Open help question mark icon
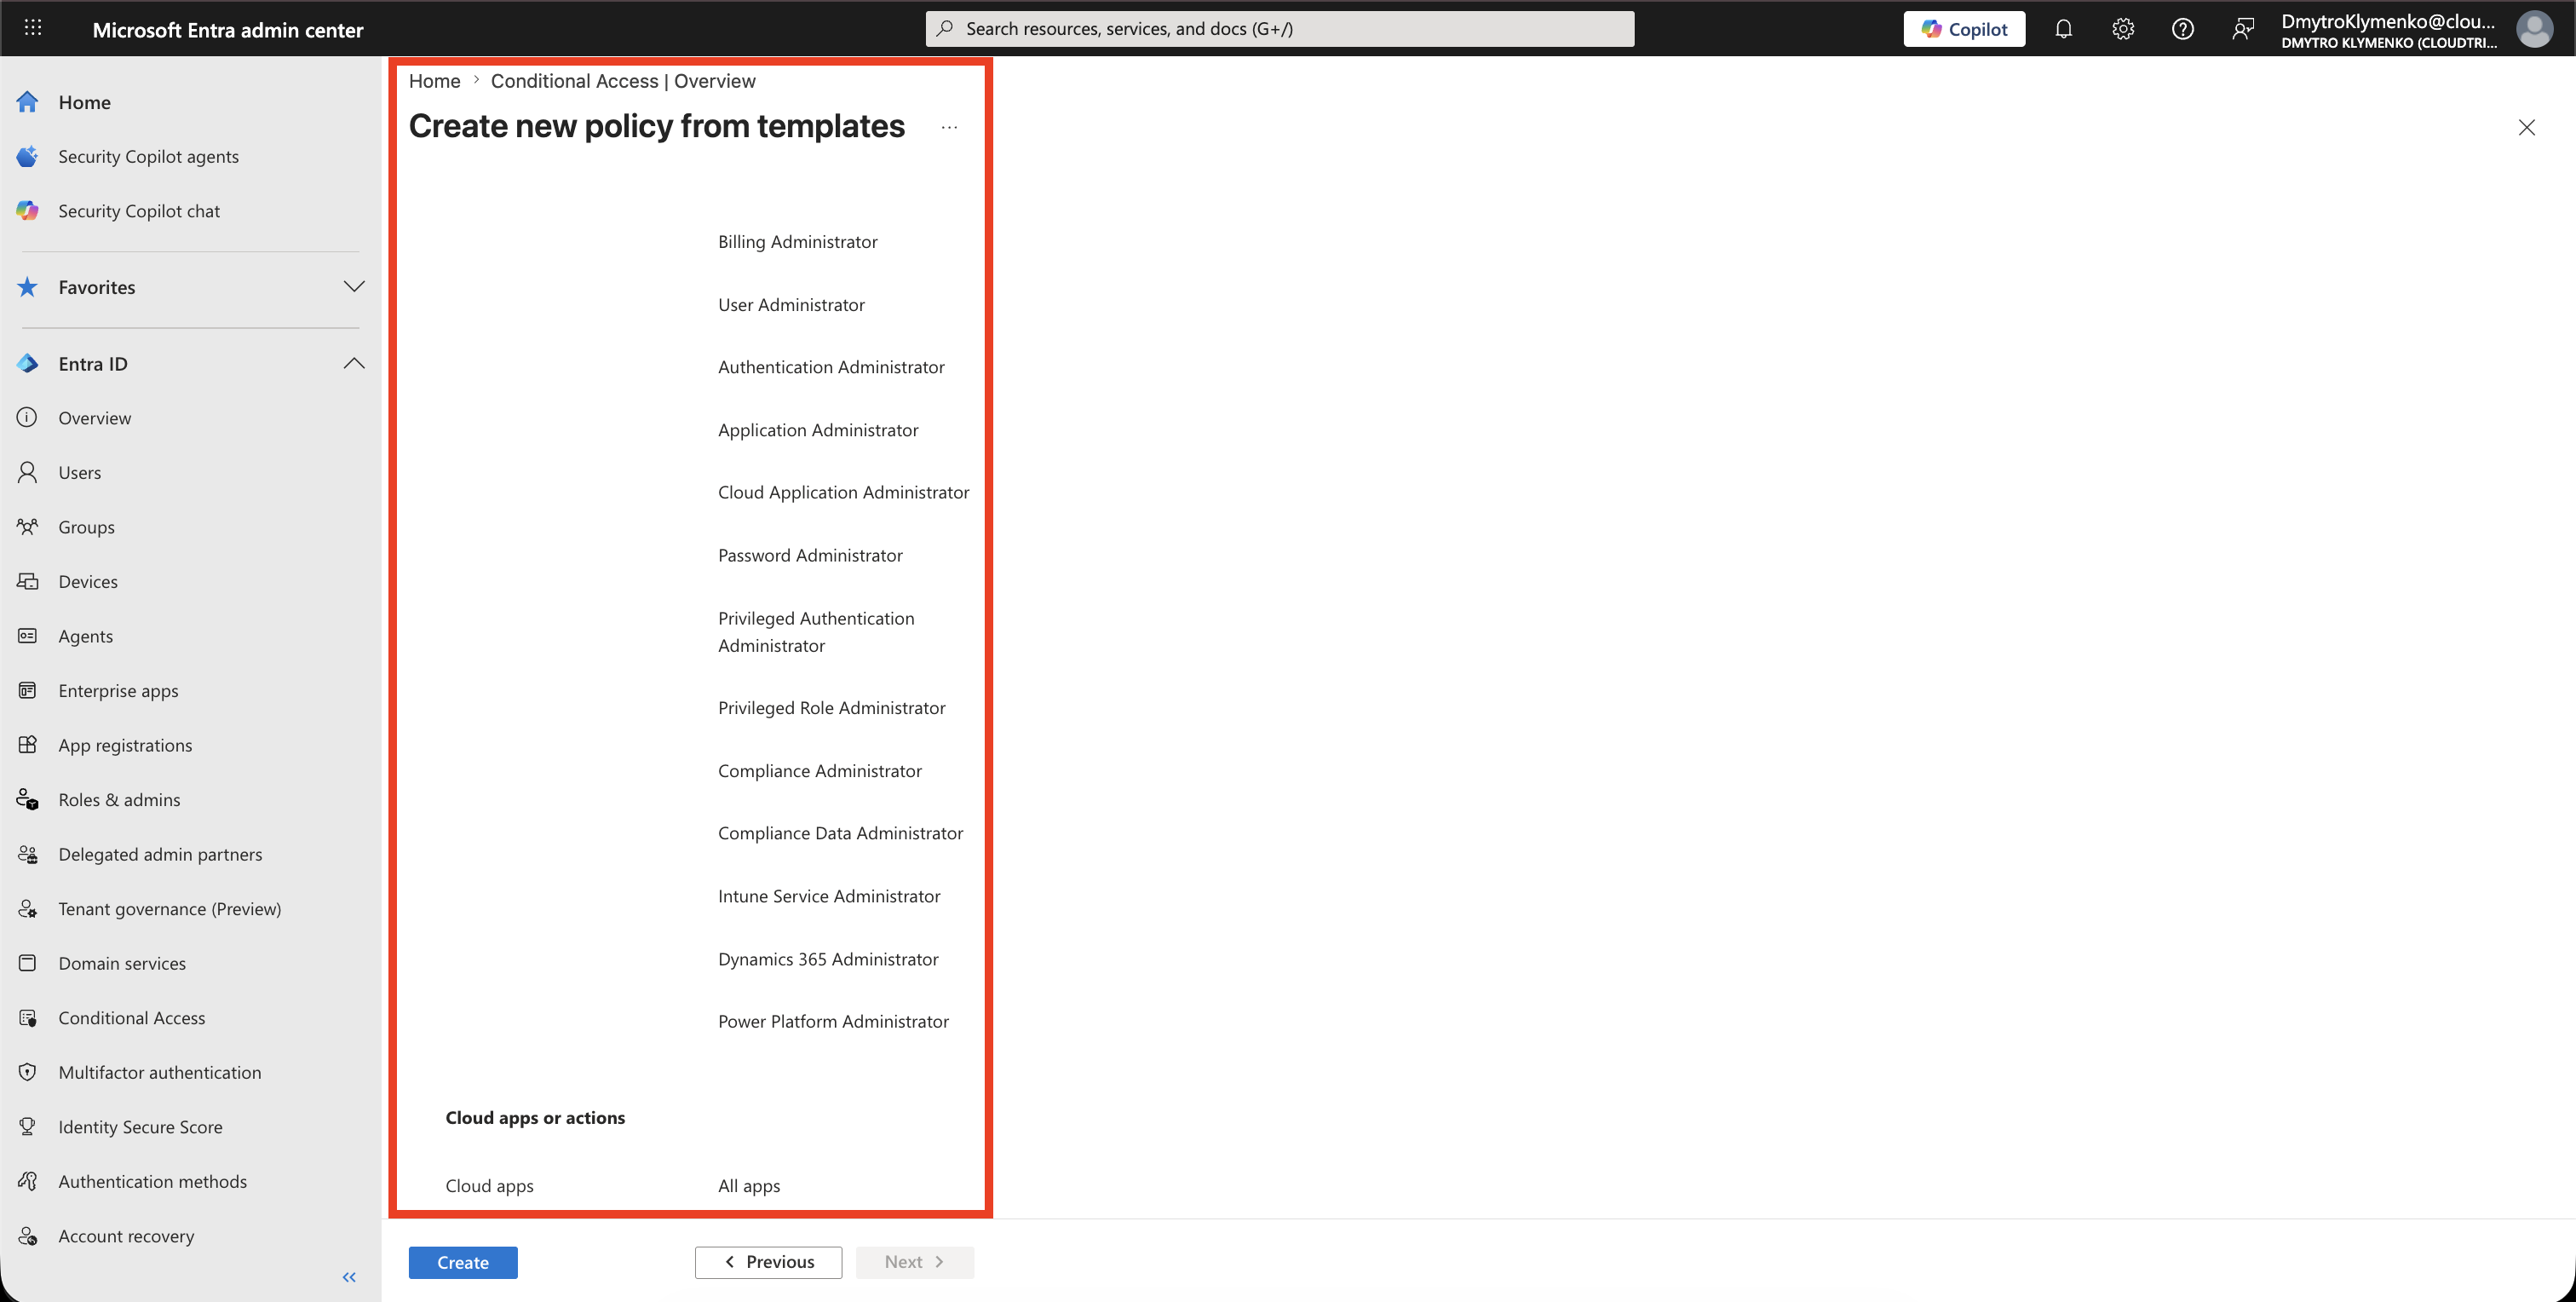The image size is (2576, 1302). (2183, 29)
